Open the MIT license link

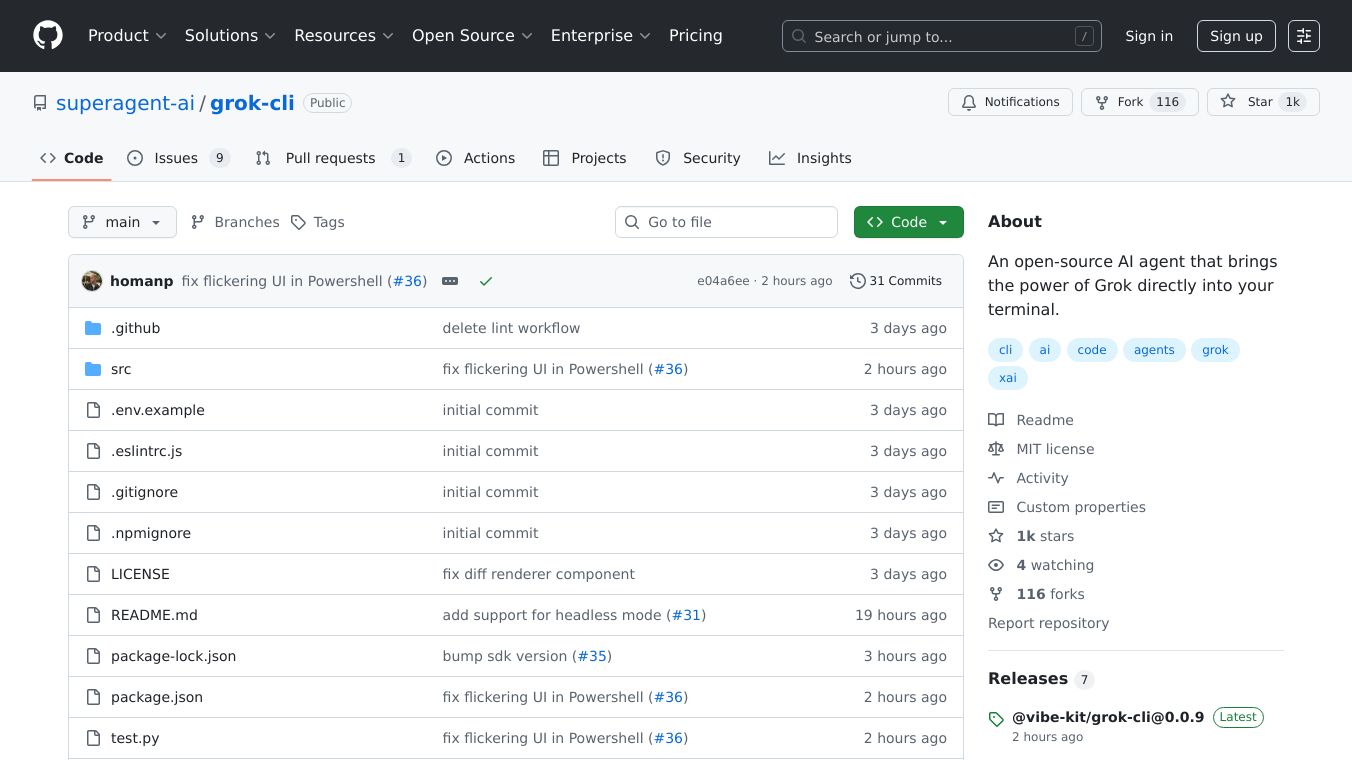tap(1055, 449)
